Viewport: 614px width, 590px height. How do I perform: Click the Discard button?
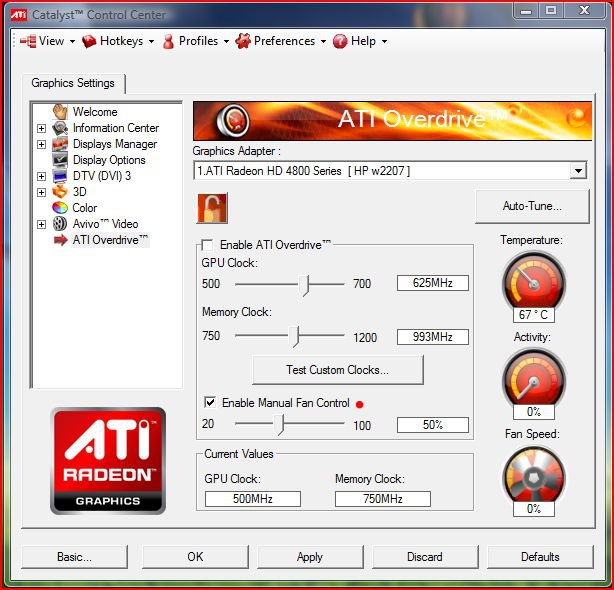[x=425, y=557]
